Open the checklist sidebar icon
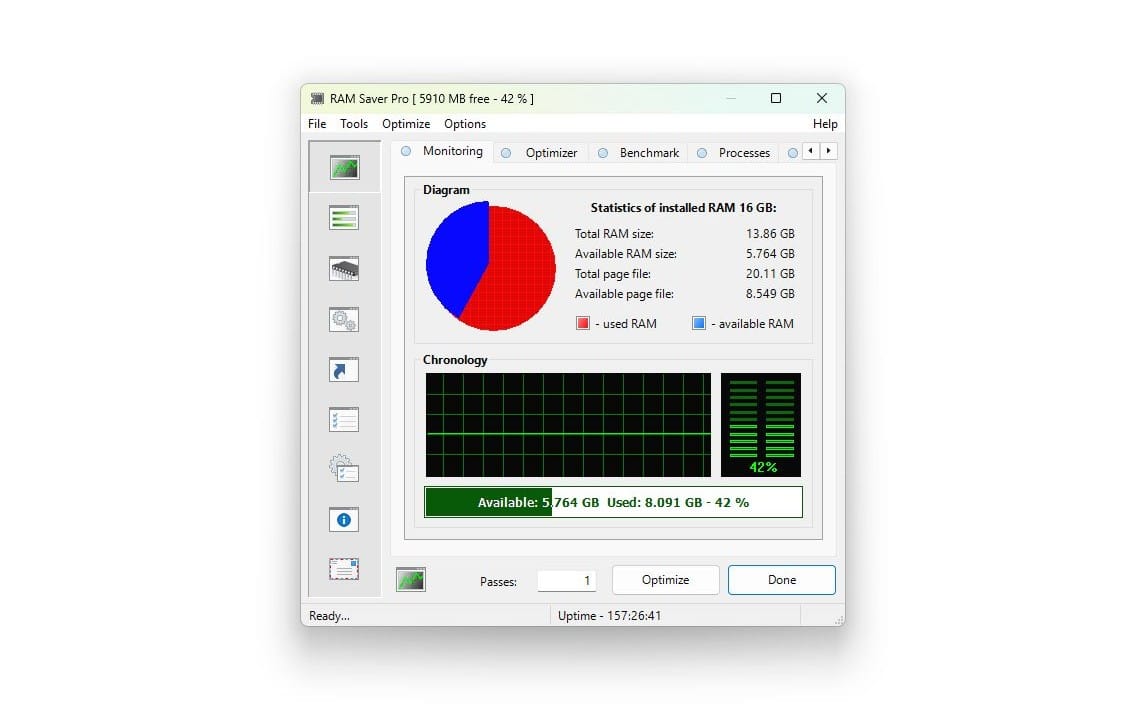The image size is (1142, 714). pos(344,420)
